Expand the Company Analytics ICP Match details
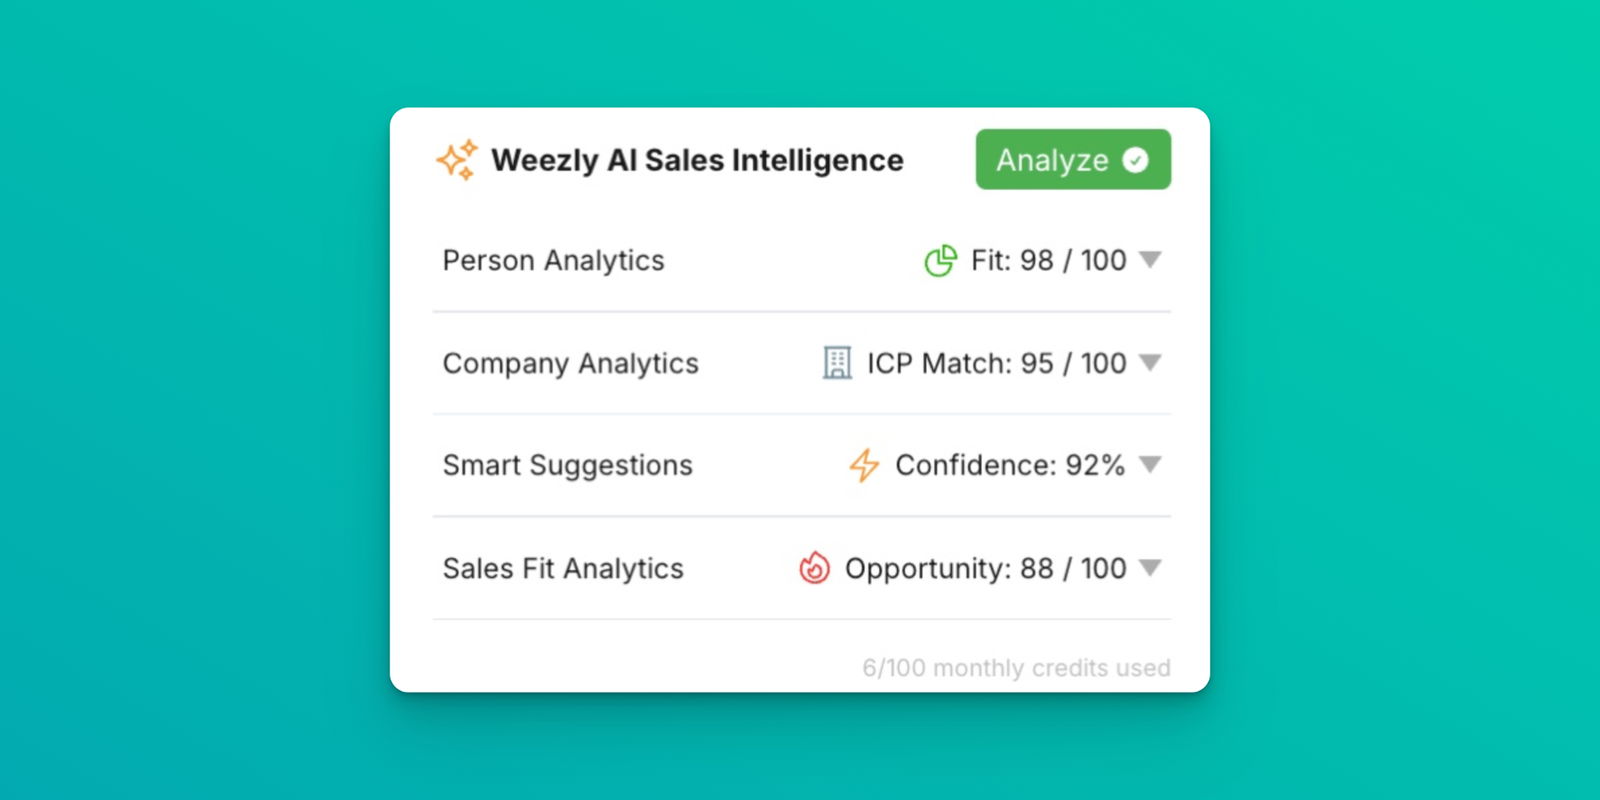 1150,363
